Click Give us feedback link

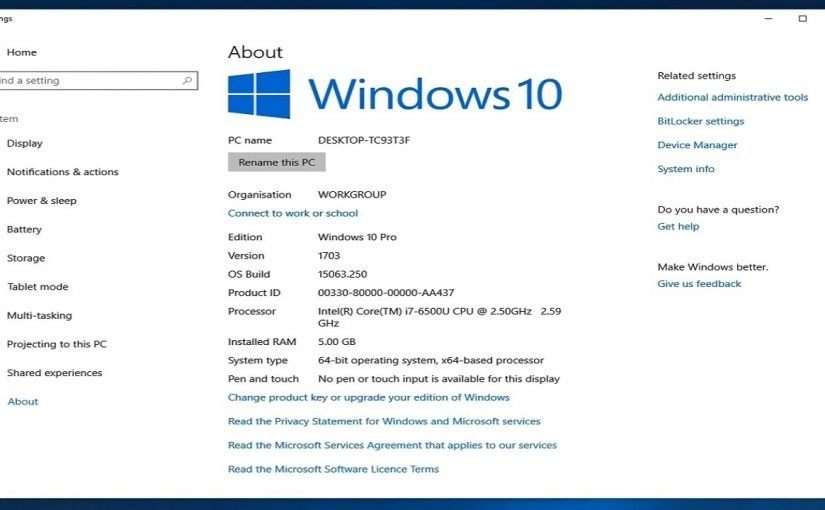pyautogui.click(x=699, y=284)
